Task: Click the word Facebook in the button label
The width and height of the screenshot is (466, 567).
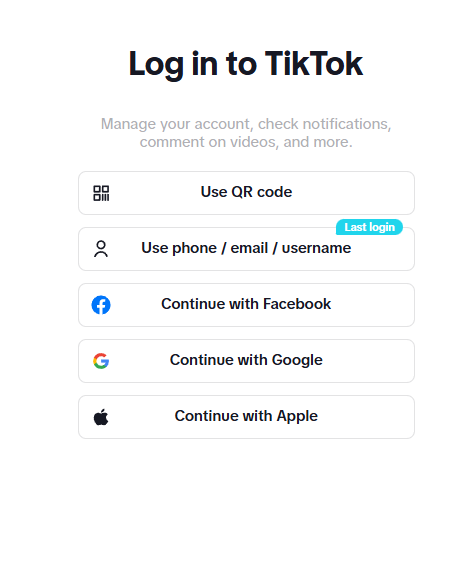Action: (297, 304)
